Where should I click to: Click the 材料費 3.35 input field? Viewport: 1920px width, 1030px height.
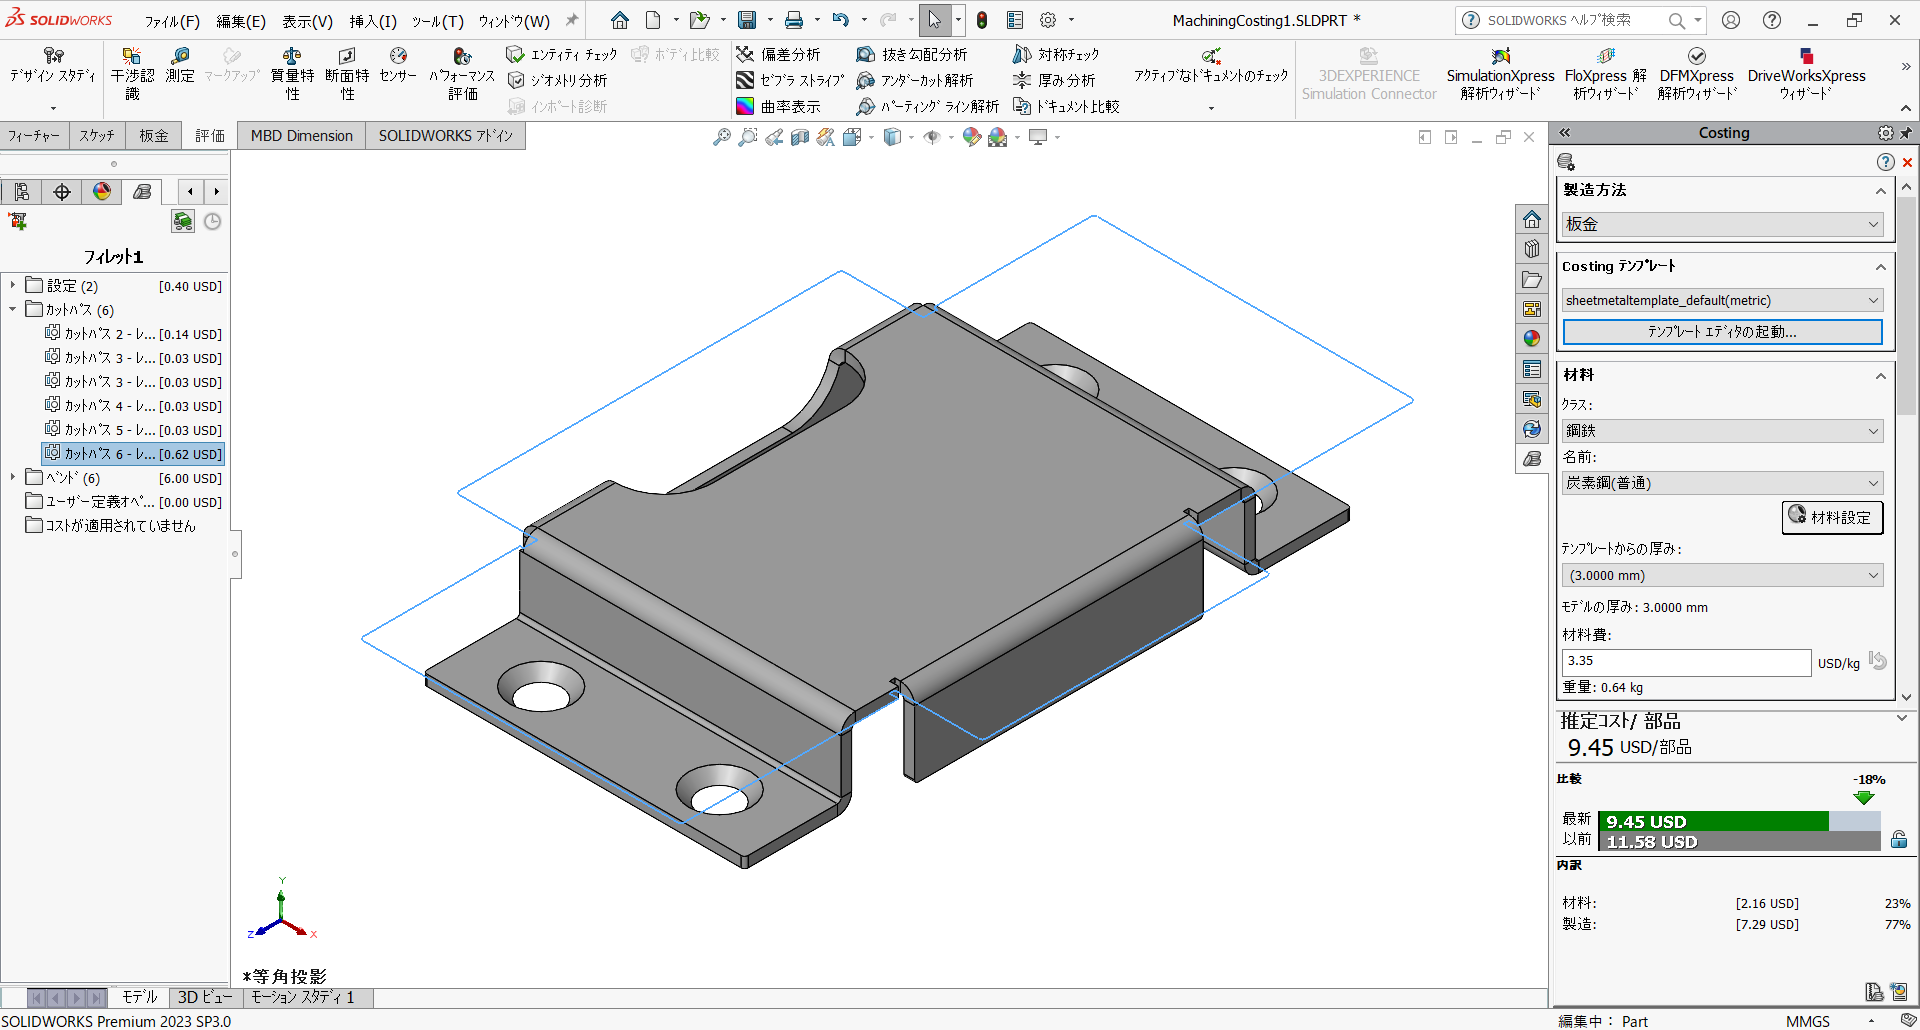pos(1686,661)
